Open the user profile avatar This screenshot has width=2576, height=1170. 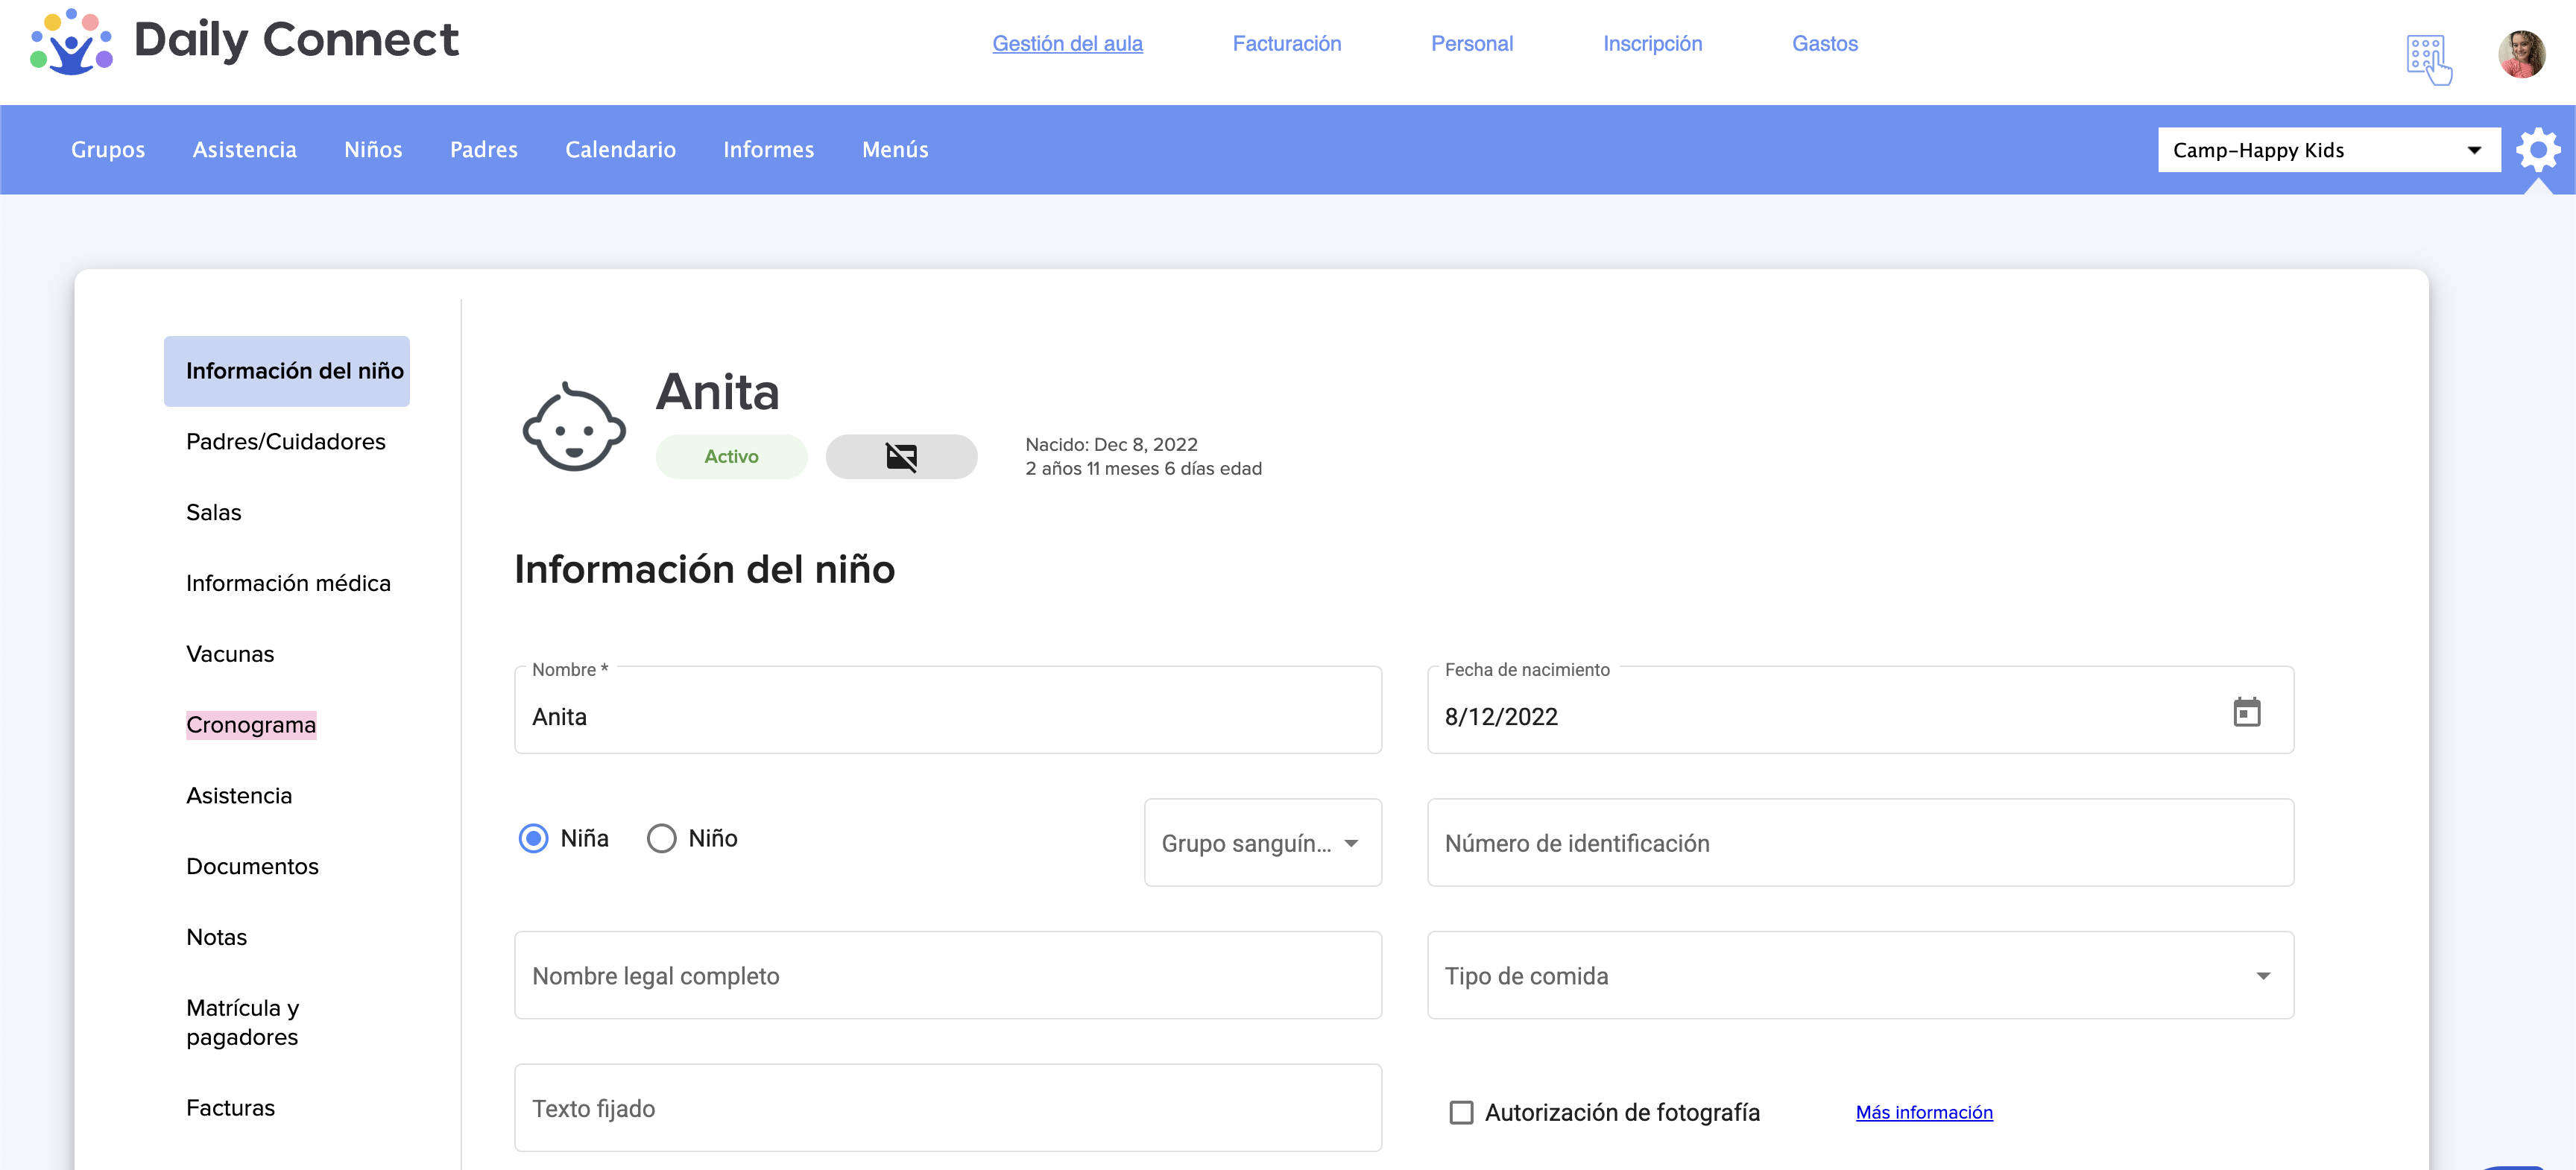[2521, 53]
